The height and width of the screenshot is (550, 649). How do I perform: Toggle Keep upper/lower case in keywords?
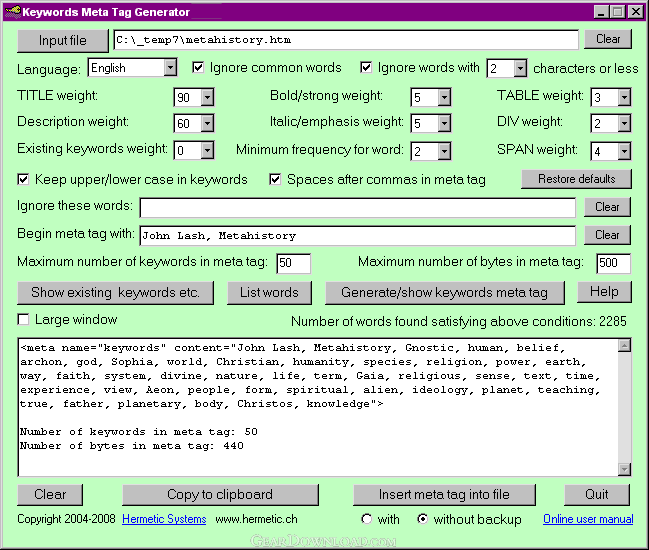pos(24,180)
